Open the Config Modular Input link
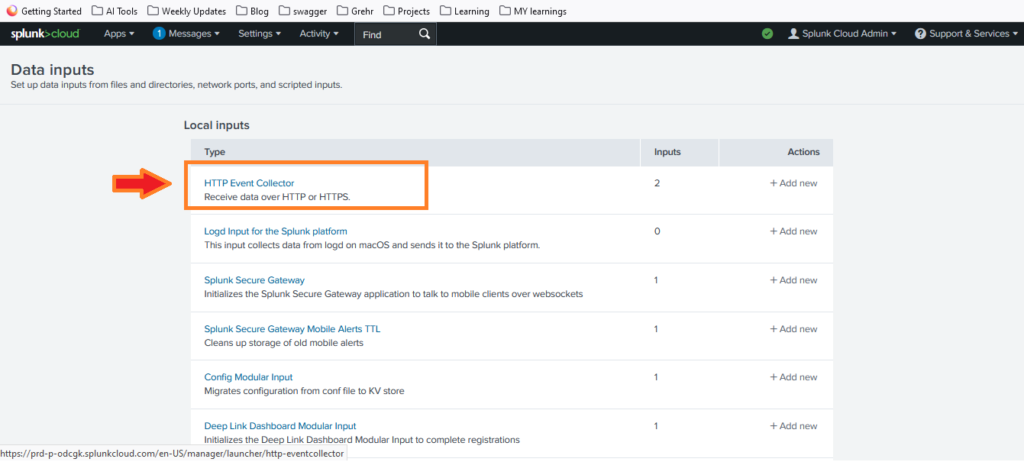This screenshot has width=1024, height=462. pyautogui.click(x=246, y=377)
